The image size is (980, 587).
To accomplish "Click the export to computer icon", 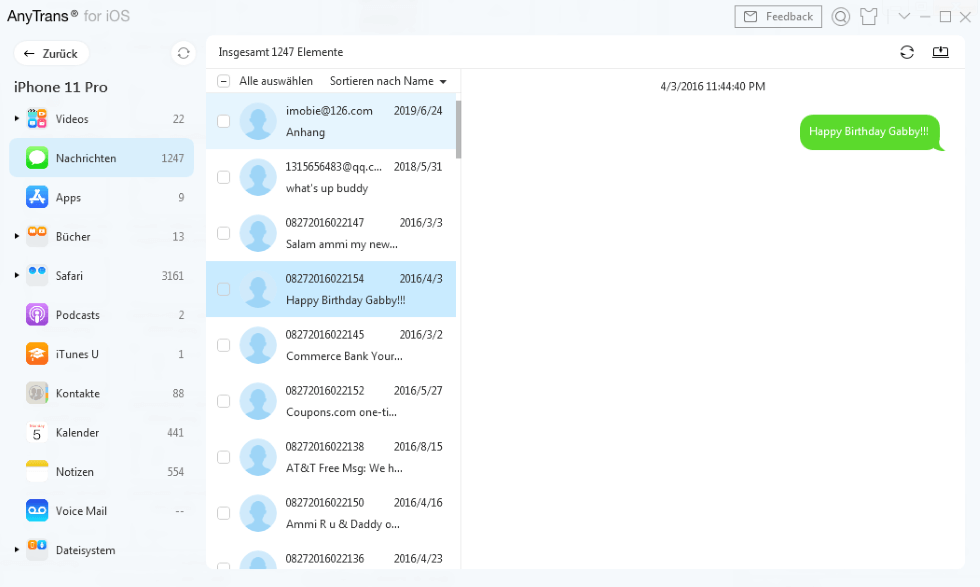I will tap(940, 52).
